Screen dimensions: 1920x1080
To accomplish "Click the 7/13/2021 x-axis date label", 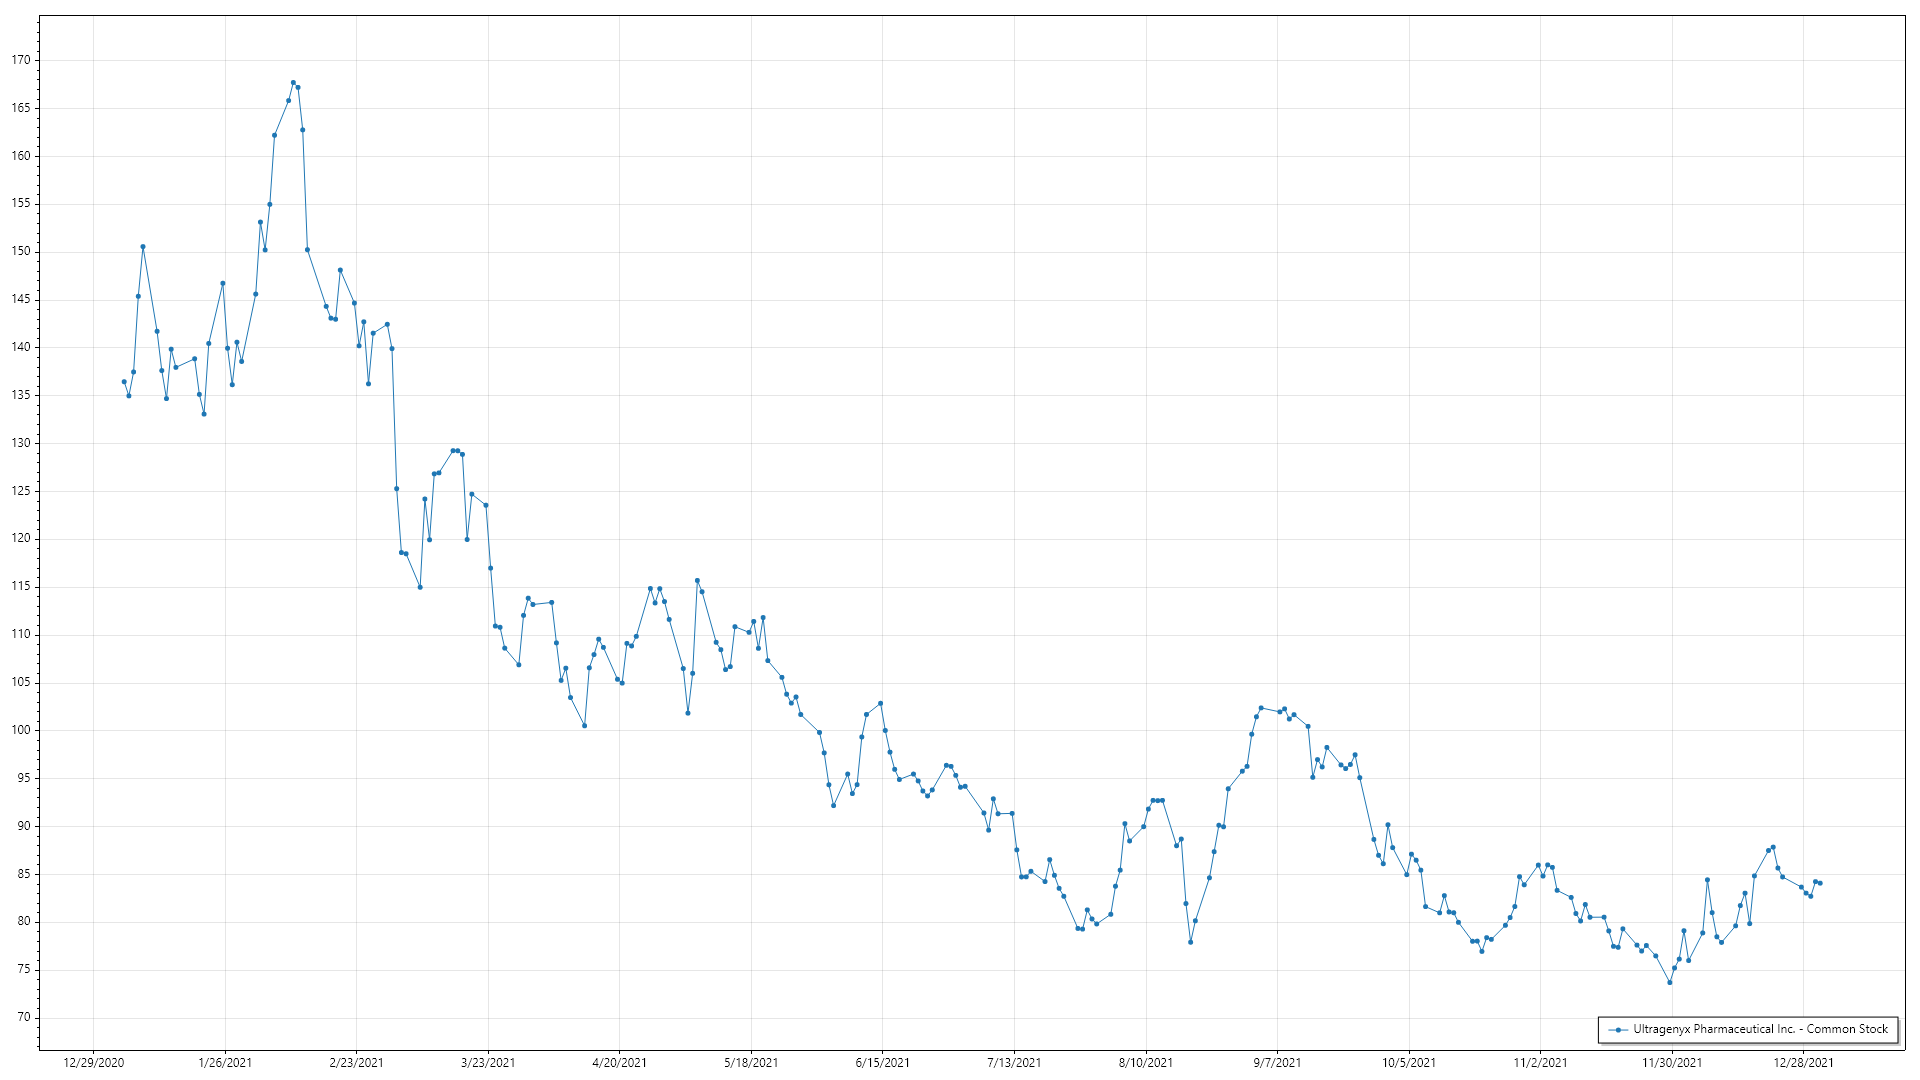I will coord(1014,1063).
